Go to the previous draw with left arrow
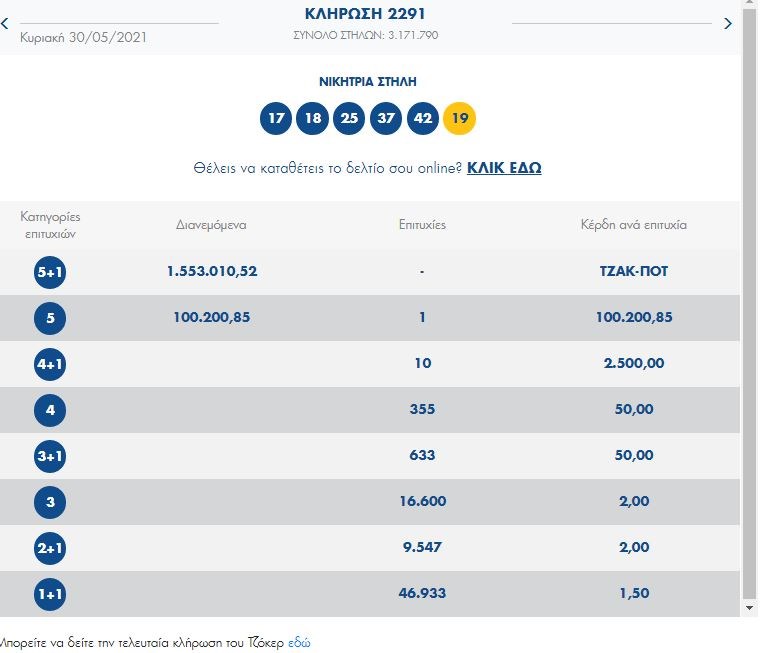 tap(5, 23)
